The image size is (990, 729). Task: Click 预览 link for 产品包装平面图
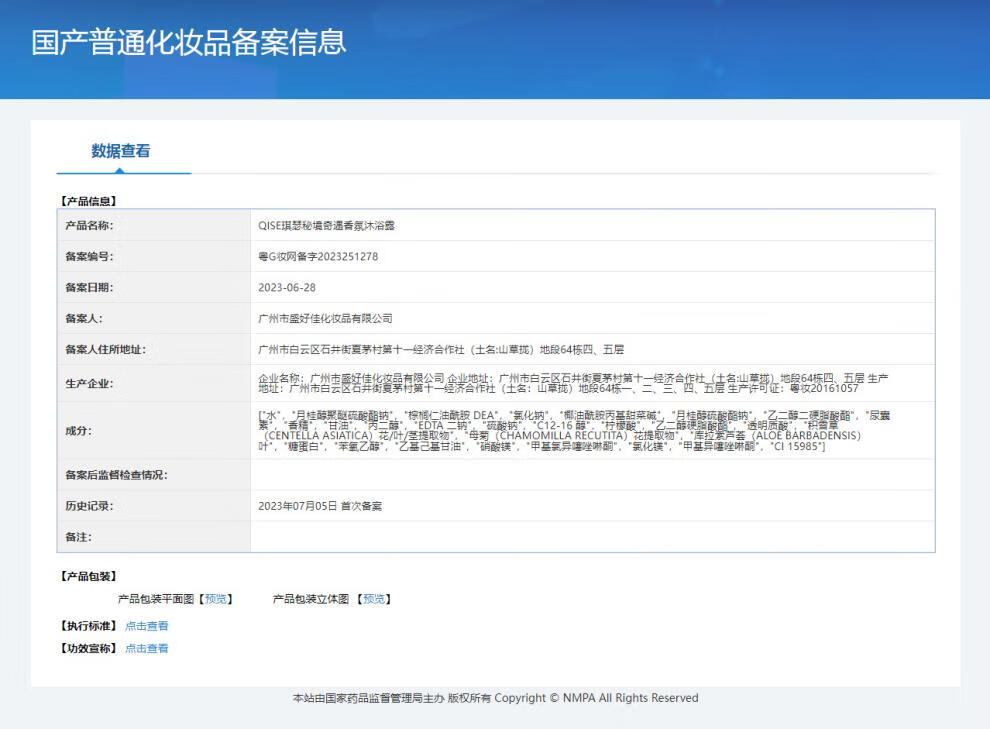(216, 599)
